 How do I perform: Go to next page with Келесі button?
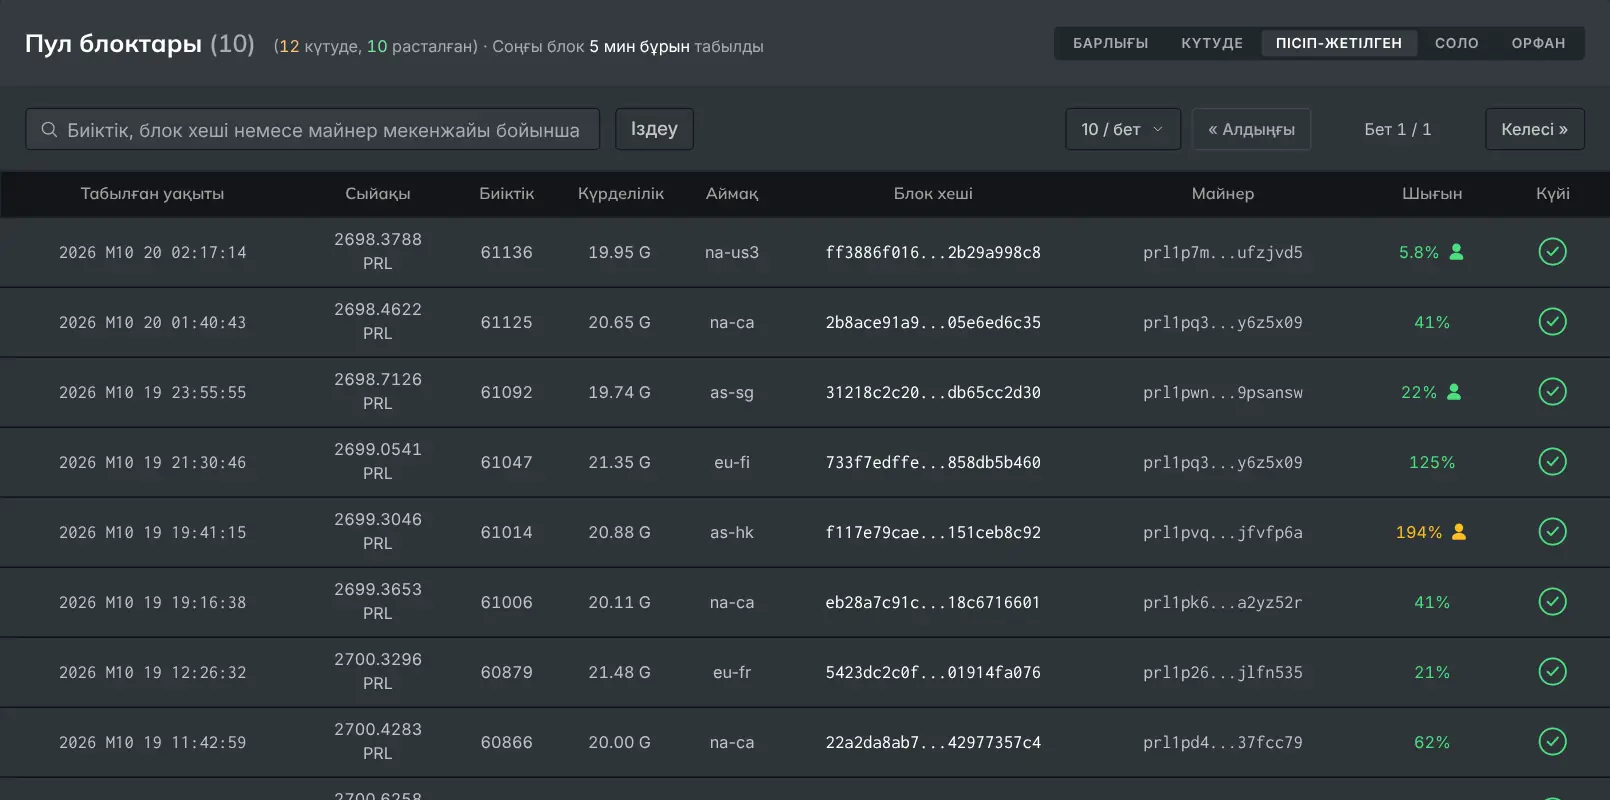[x=1534, y=129]
